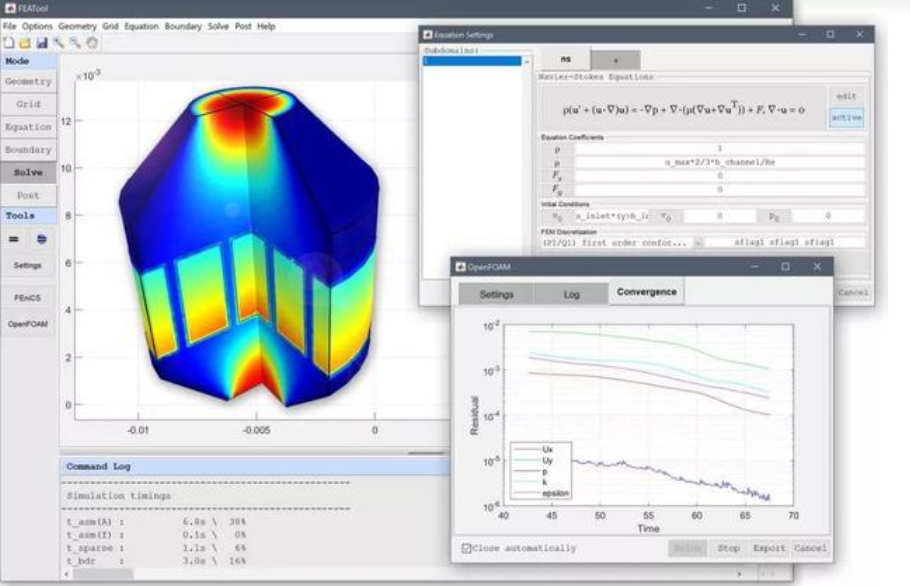
Task: Click the pan hand tool icon
Action: pyautogui.click(x=92, y=43)
